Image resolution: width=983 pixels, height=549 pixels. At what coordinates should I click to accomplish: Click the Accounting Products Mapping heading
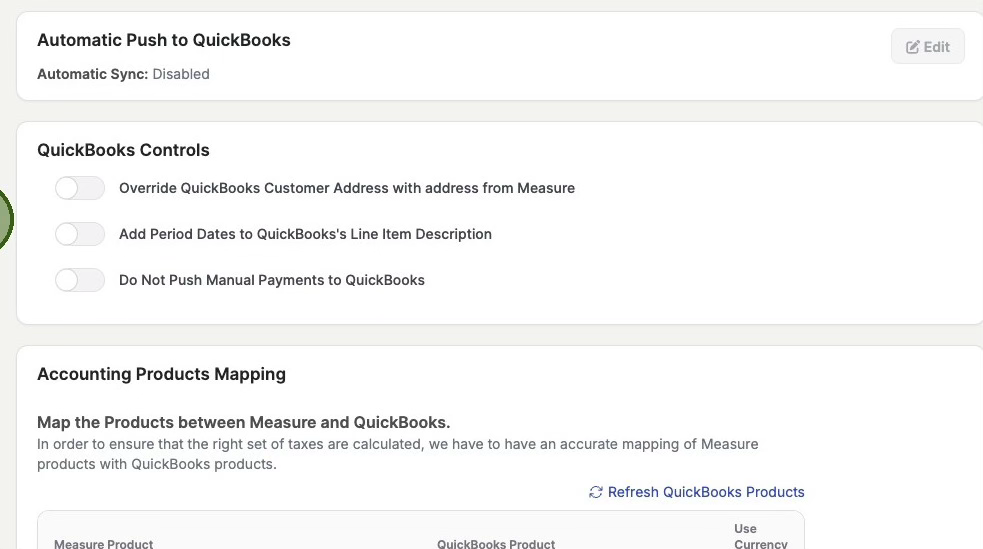click(x=161, y=374)
